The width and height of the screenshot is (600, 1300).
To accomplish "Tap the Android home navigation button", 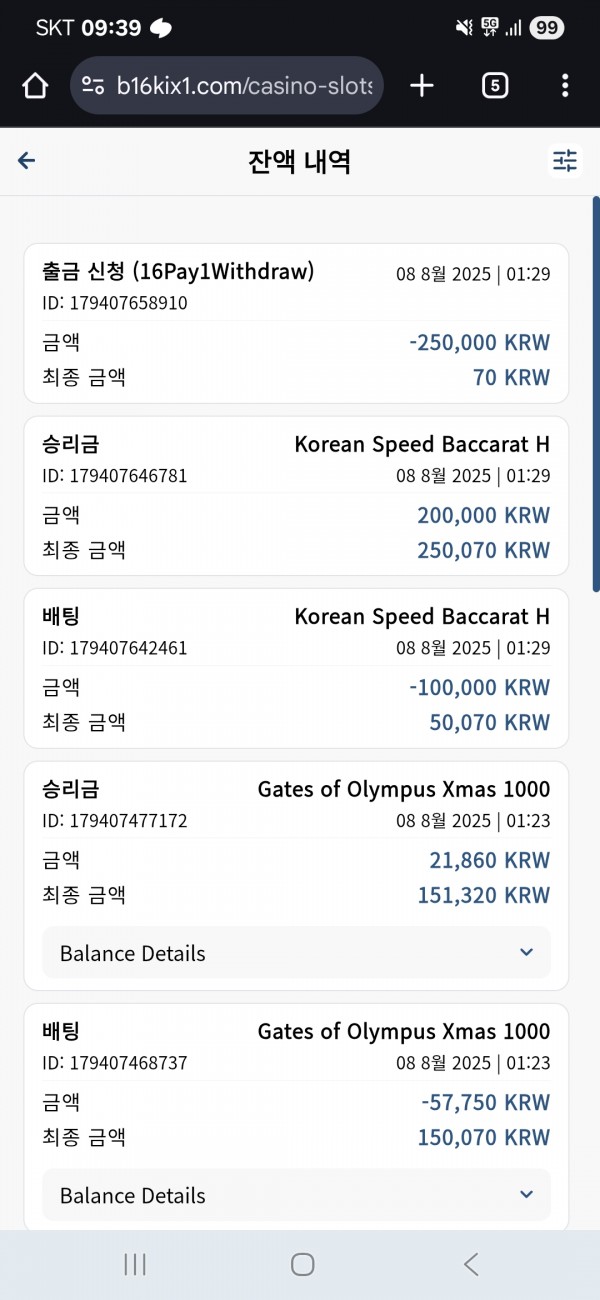I will click(303, 1264).
